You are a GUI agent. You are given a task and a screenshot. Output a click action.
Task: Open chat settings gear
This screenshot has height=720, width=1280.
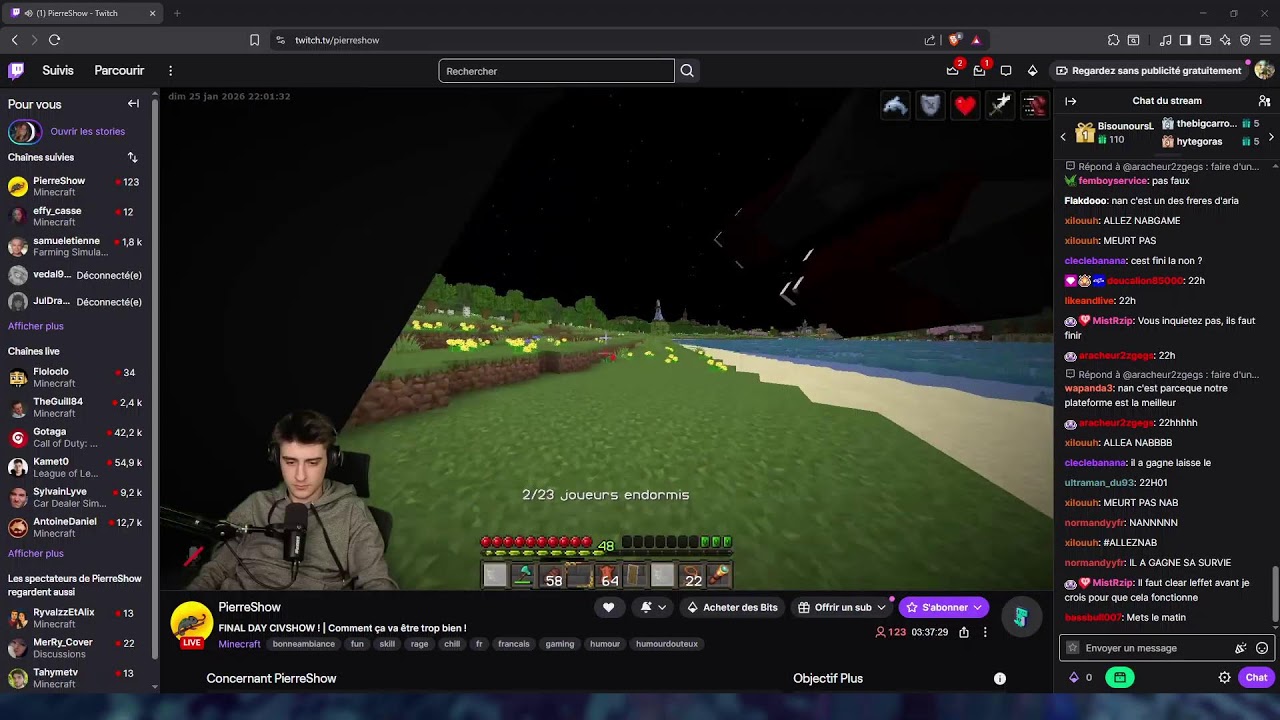point(1224,677)
